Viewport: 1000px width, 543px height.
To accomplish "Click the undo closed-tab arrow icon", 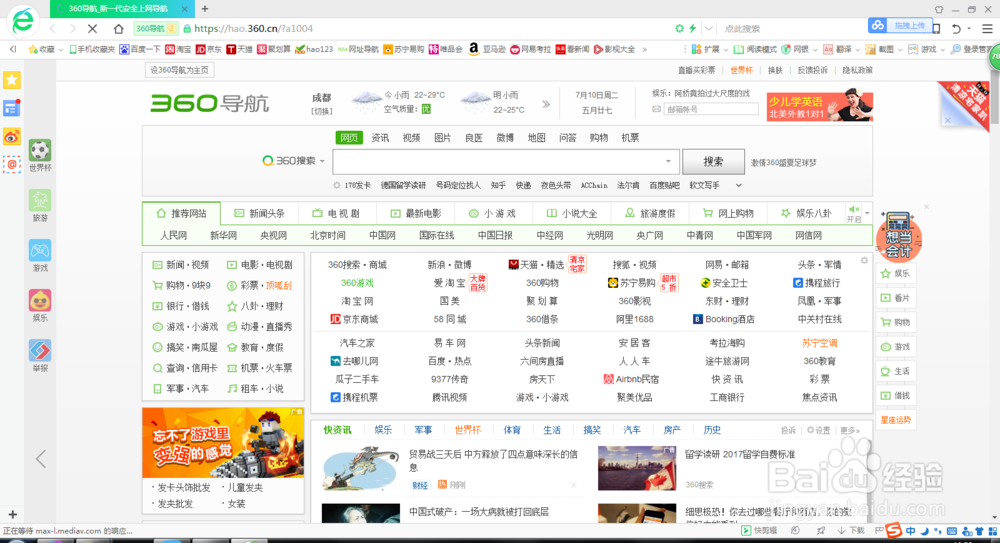I will coord(956,29).
